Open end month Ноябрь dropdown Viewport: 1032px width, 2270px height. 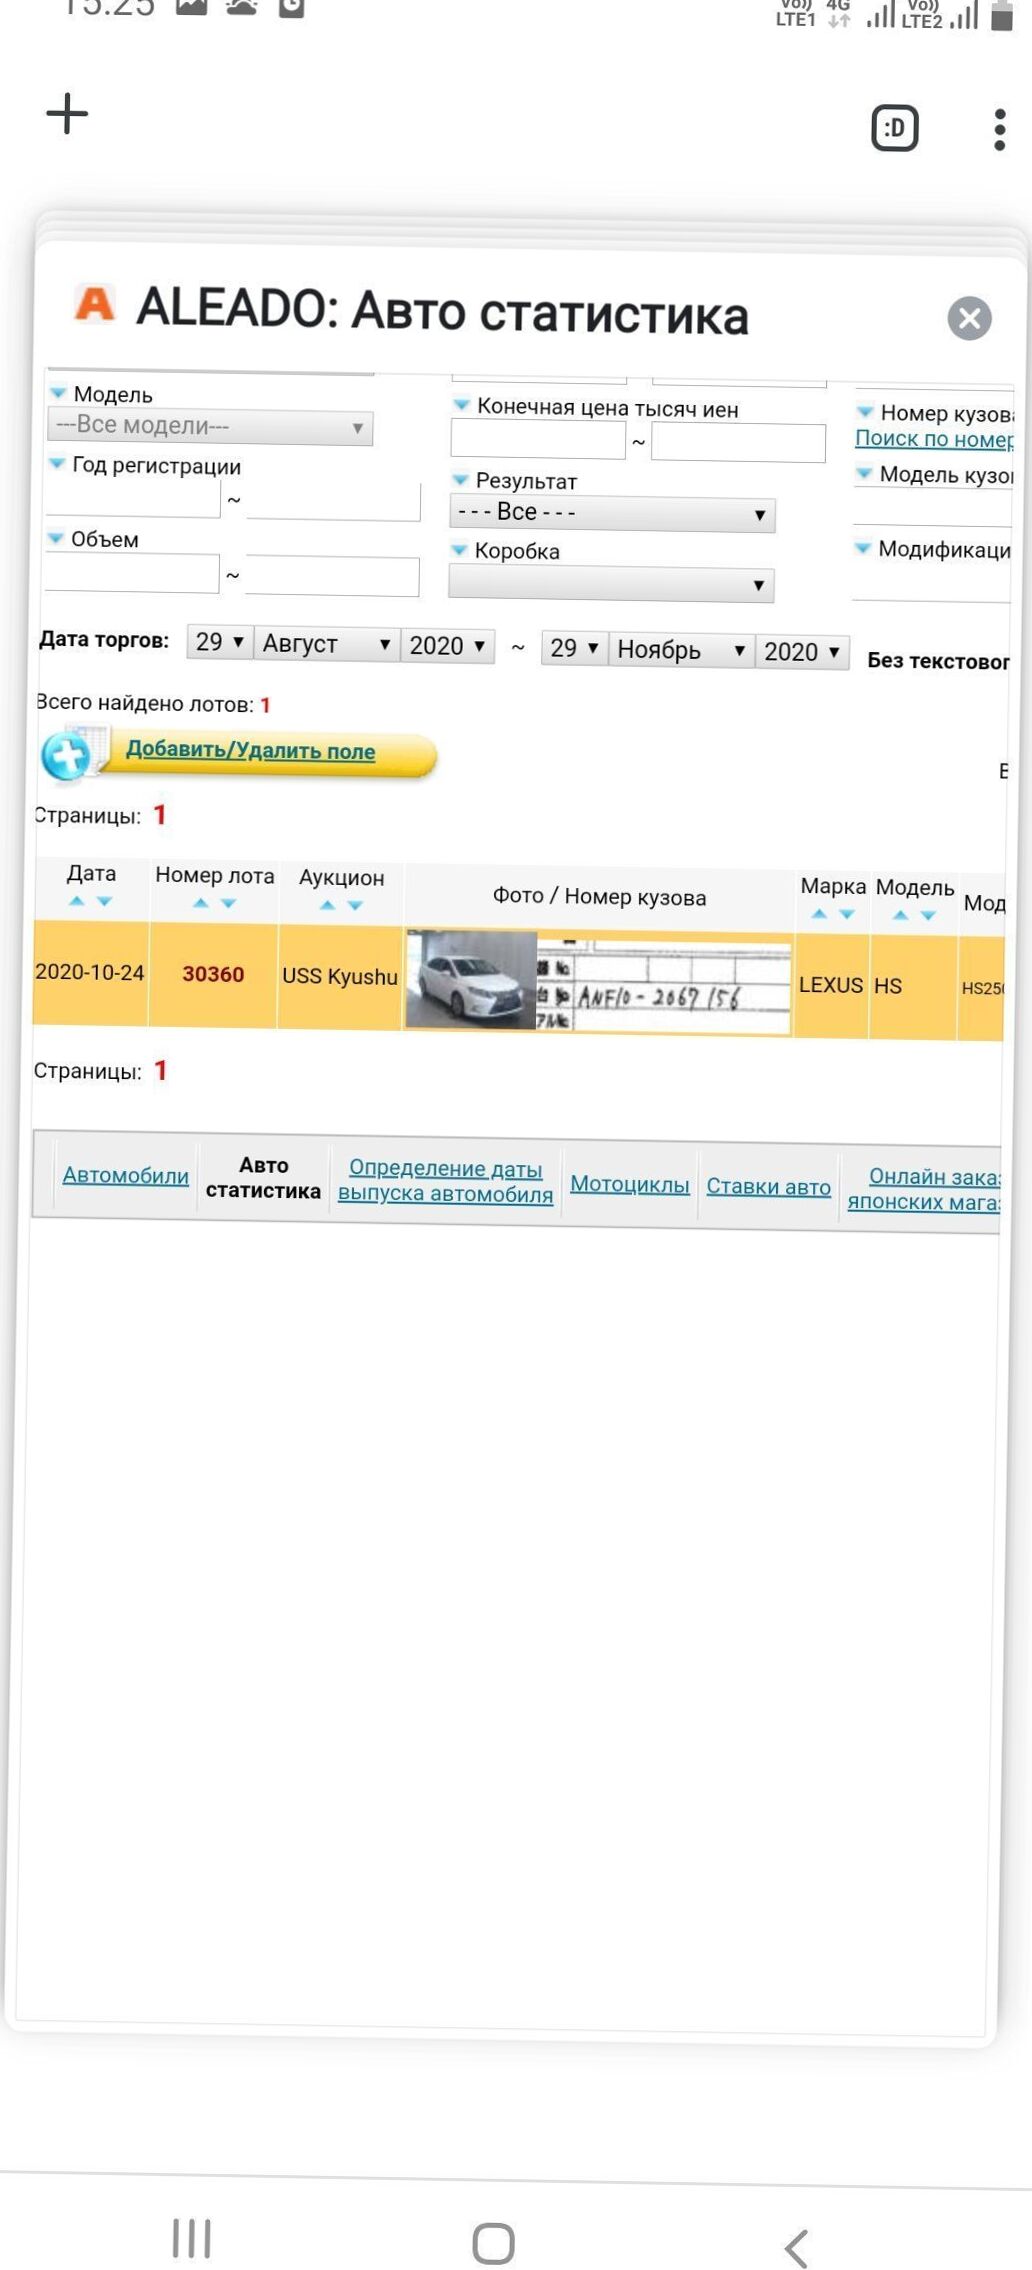[681, 650]
